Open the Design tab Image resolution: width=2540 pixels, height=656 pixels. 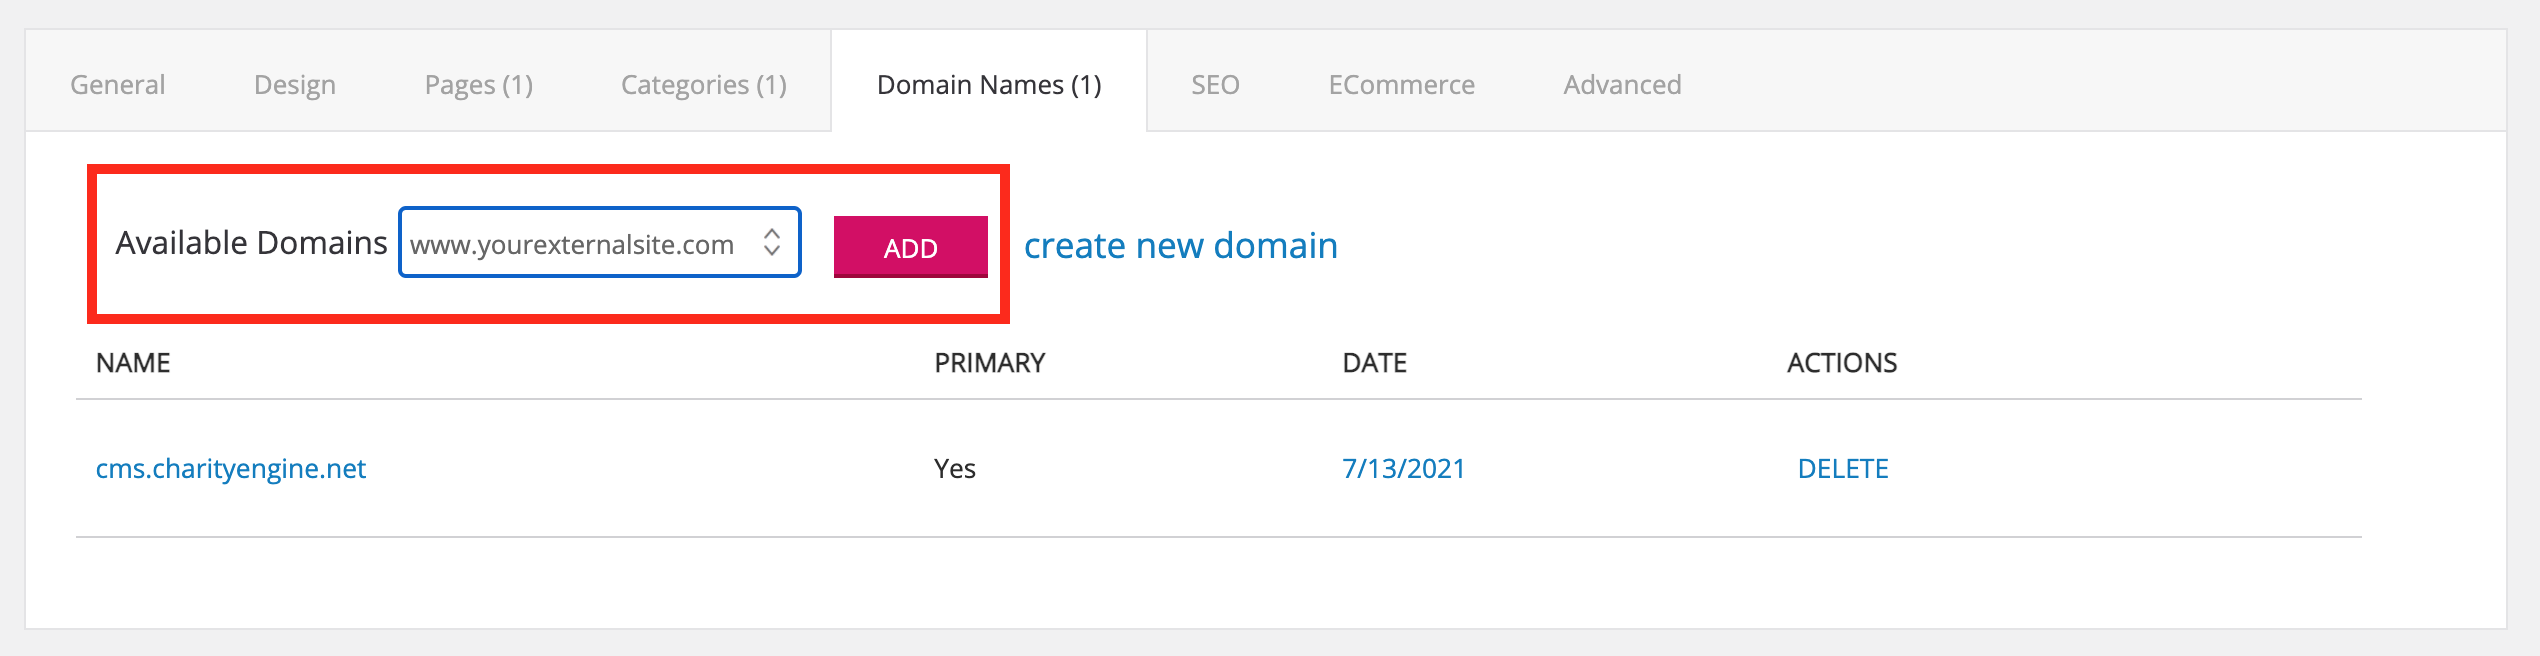294,85
